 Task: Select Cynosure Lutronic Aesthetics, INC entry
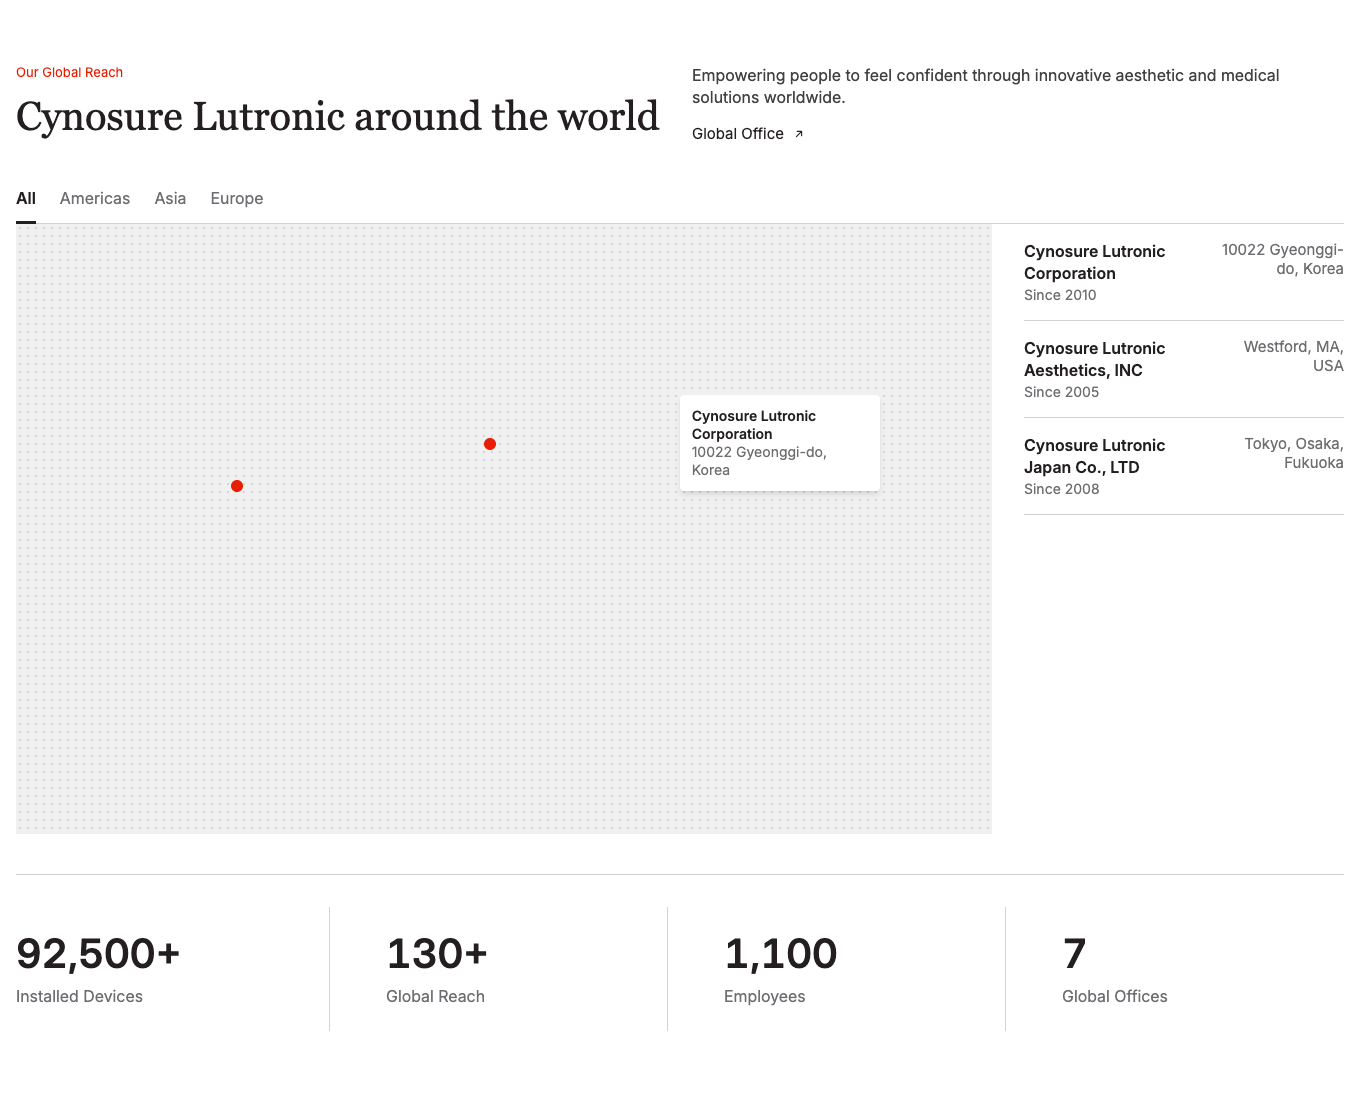(1184, 369)
